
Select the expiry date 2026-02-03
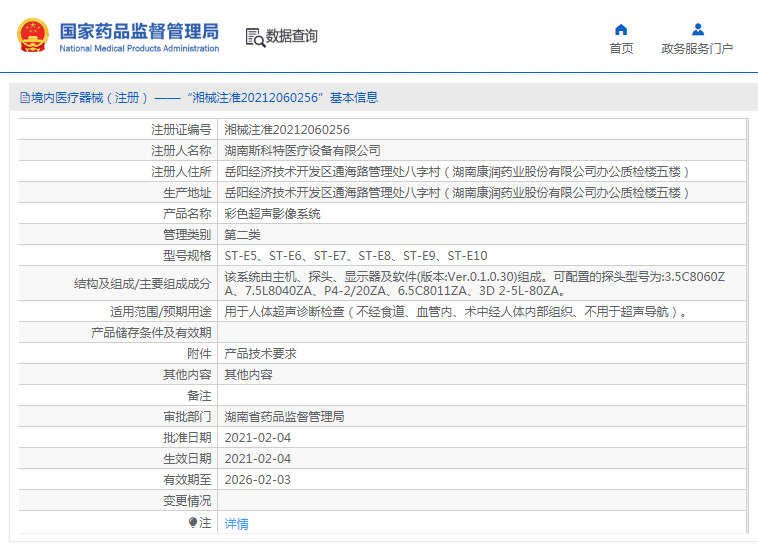pyautogui.click(x=257, y=480)
